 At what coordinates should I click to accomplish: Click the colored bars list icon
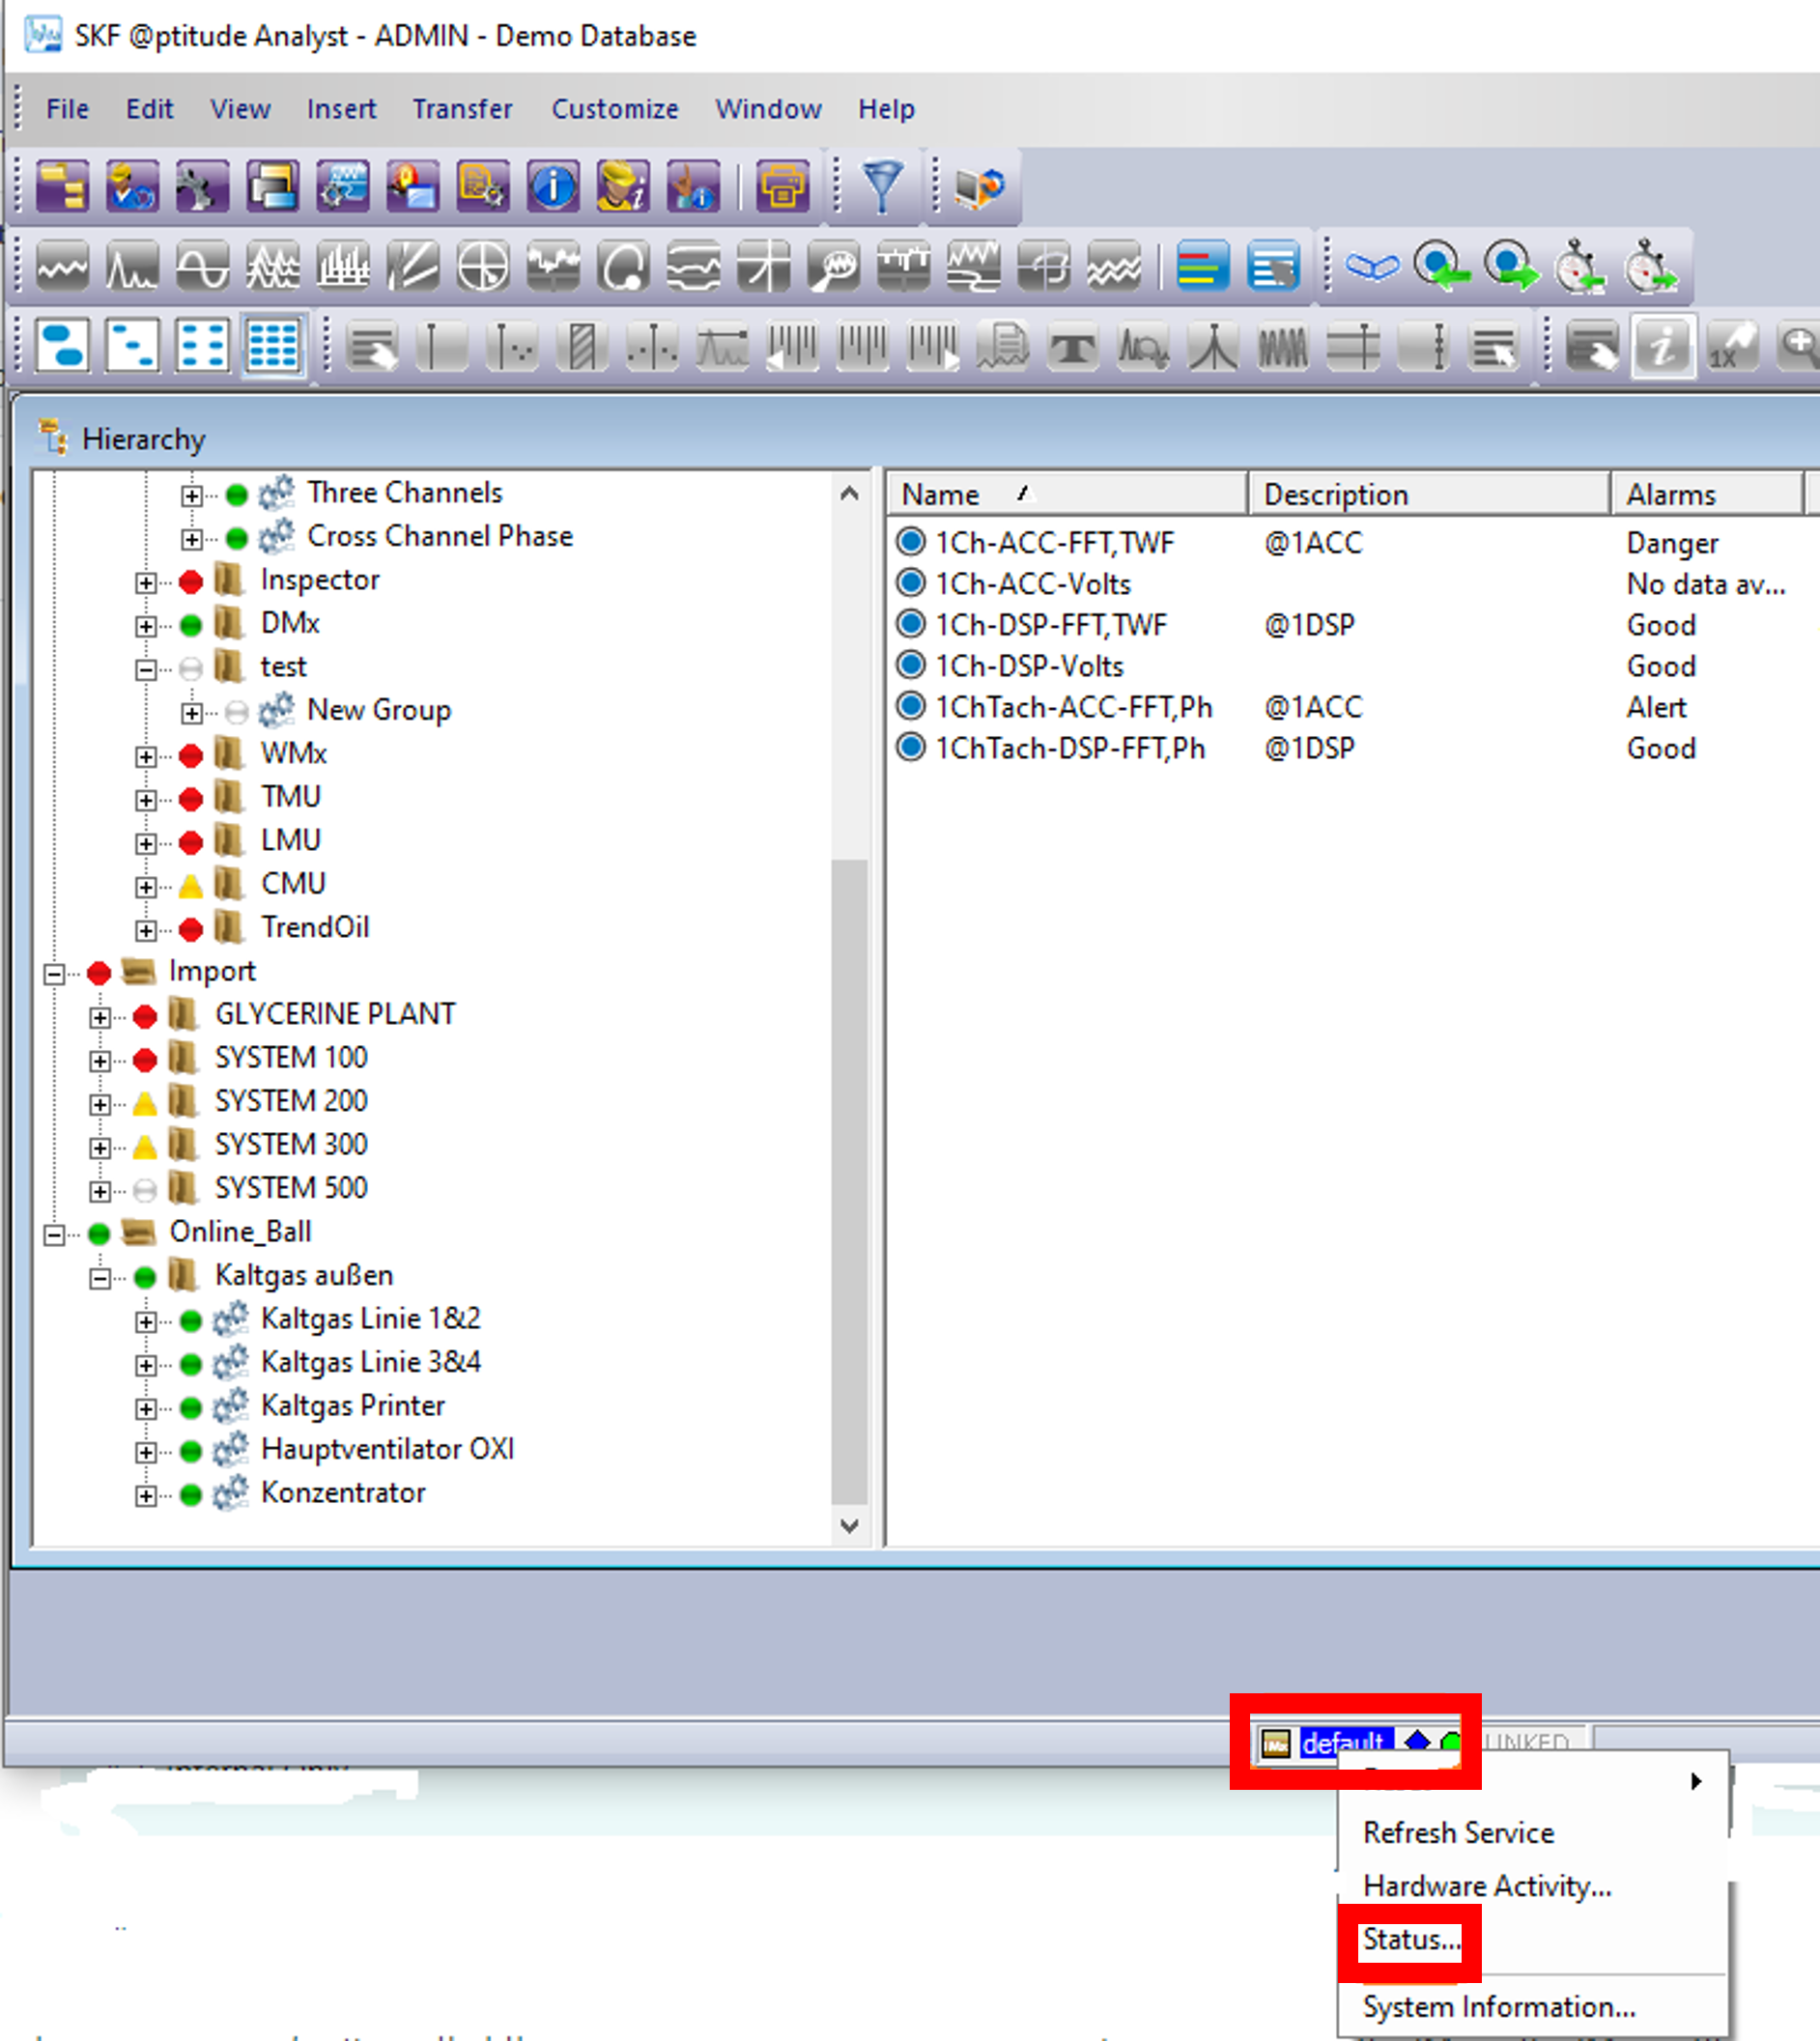tap(1202, 267)
